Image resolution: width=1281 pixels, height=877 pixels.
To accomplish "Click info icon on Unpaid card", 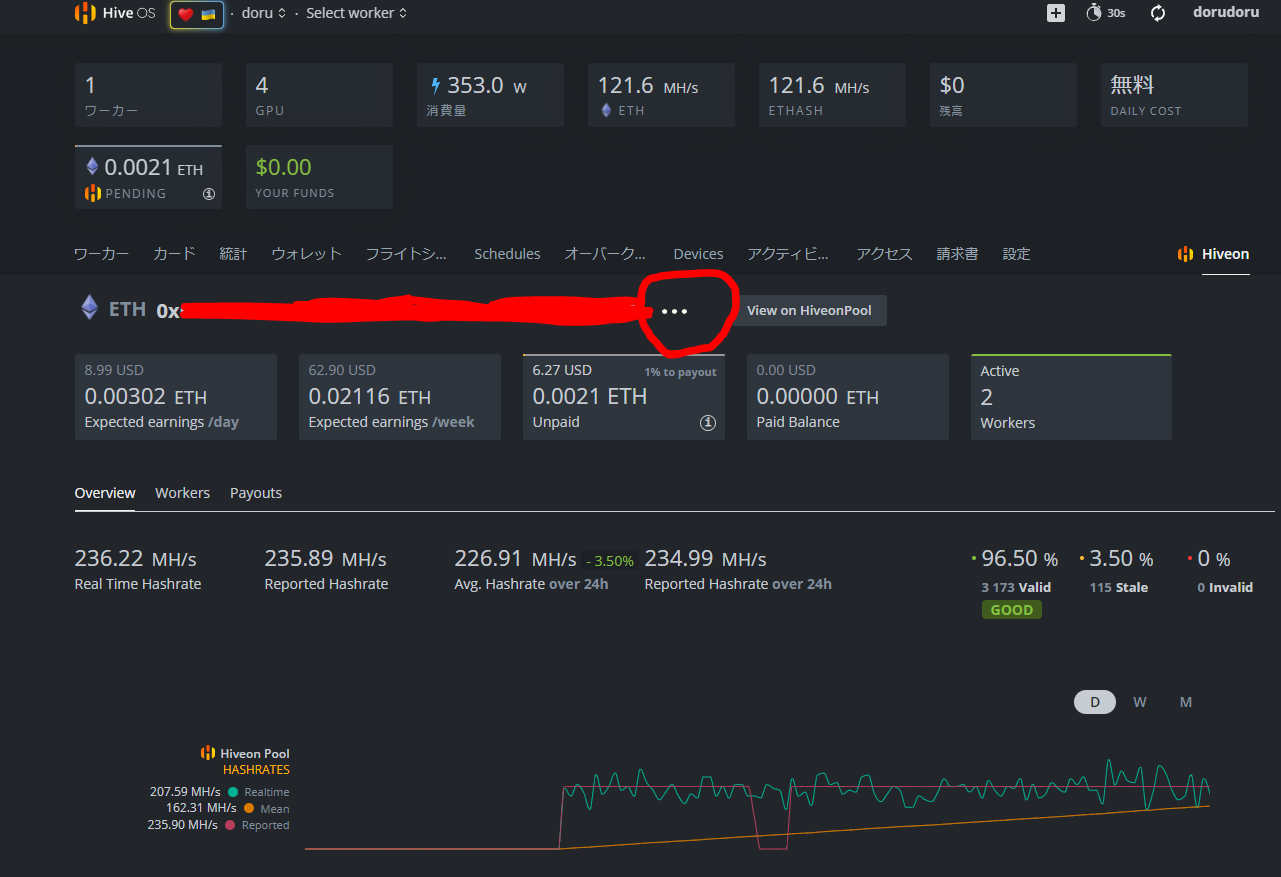I will [x=708, y=423].
